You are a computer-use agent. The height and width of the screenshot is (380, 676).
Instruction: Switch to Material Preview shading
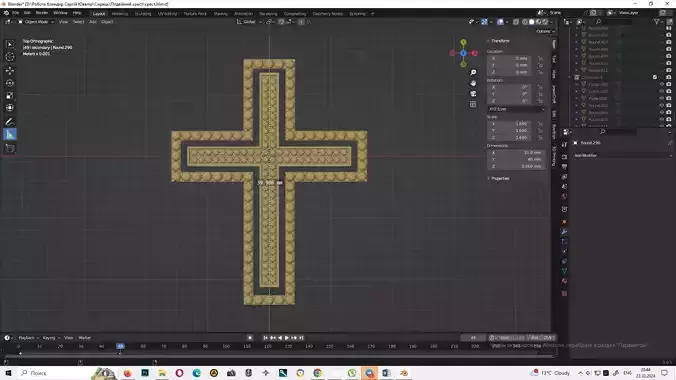click(538, 22)
